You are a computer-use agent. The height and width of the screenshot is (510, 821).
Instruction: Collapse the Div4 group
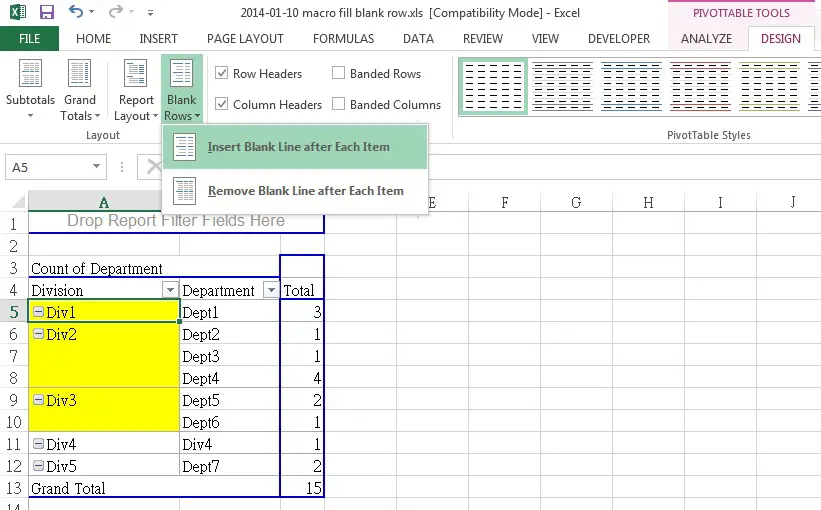[x=38, y=444]
